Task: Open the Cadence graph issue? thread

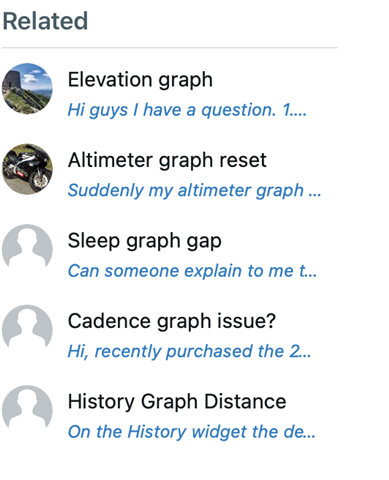Action: point(172,322)
